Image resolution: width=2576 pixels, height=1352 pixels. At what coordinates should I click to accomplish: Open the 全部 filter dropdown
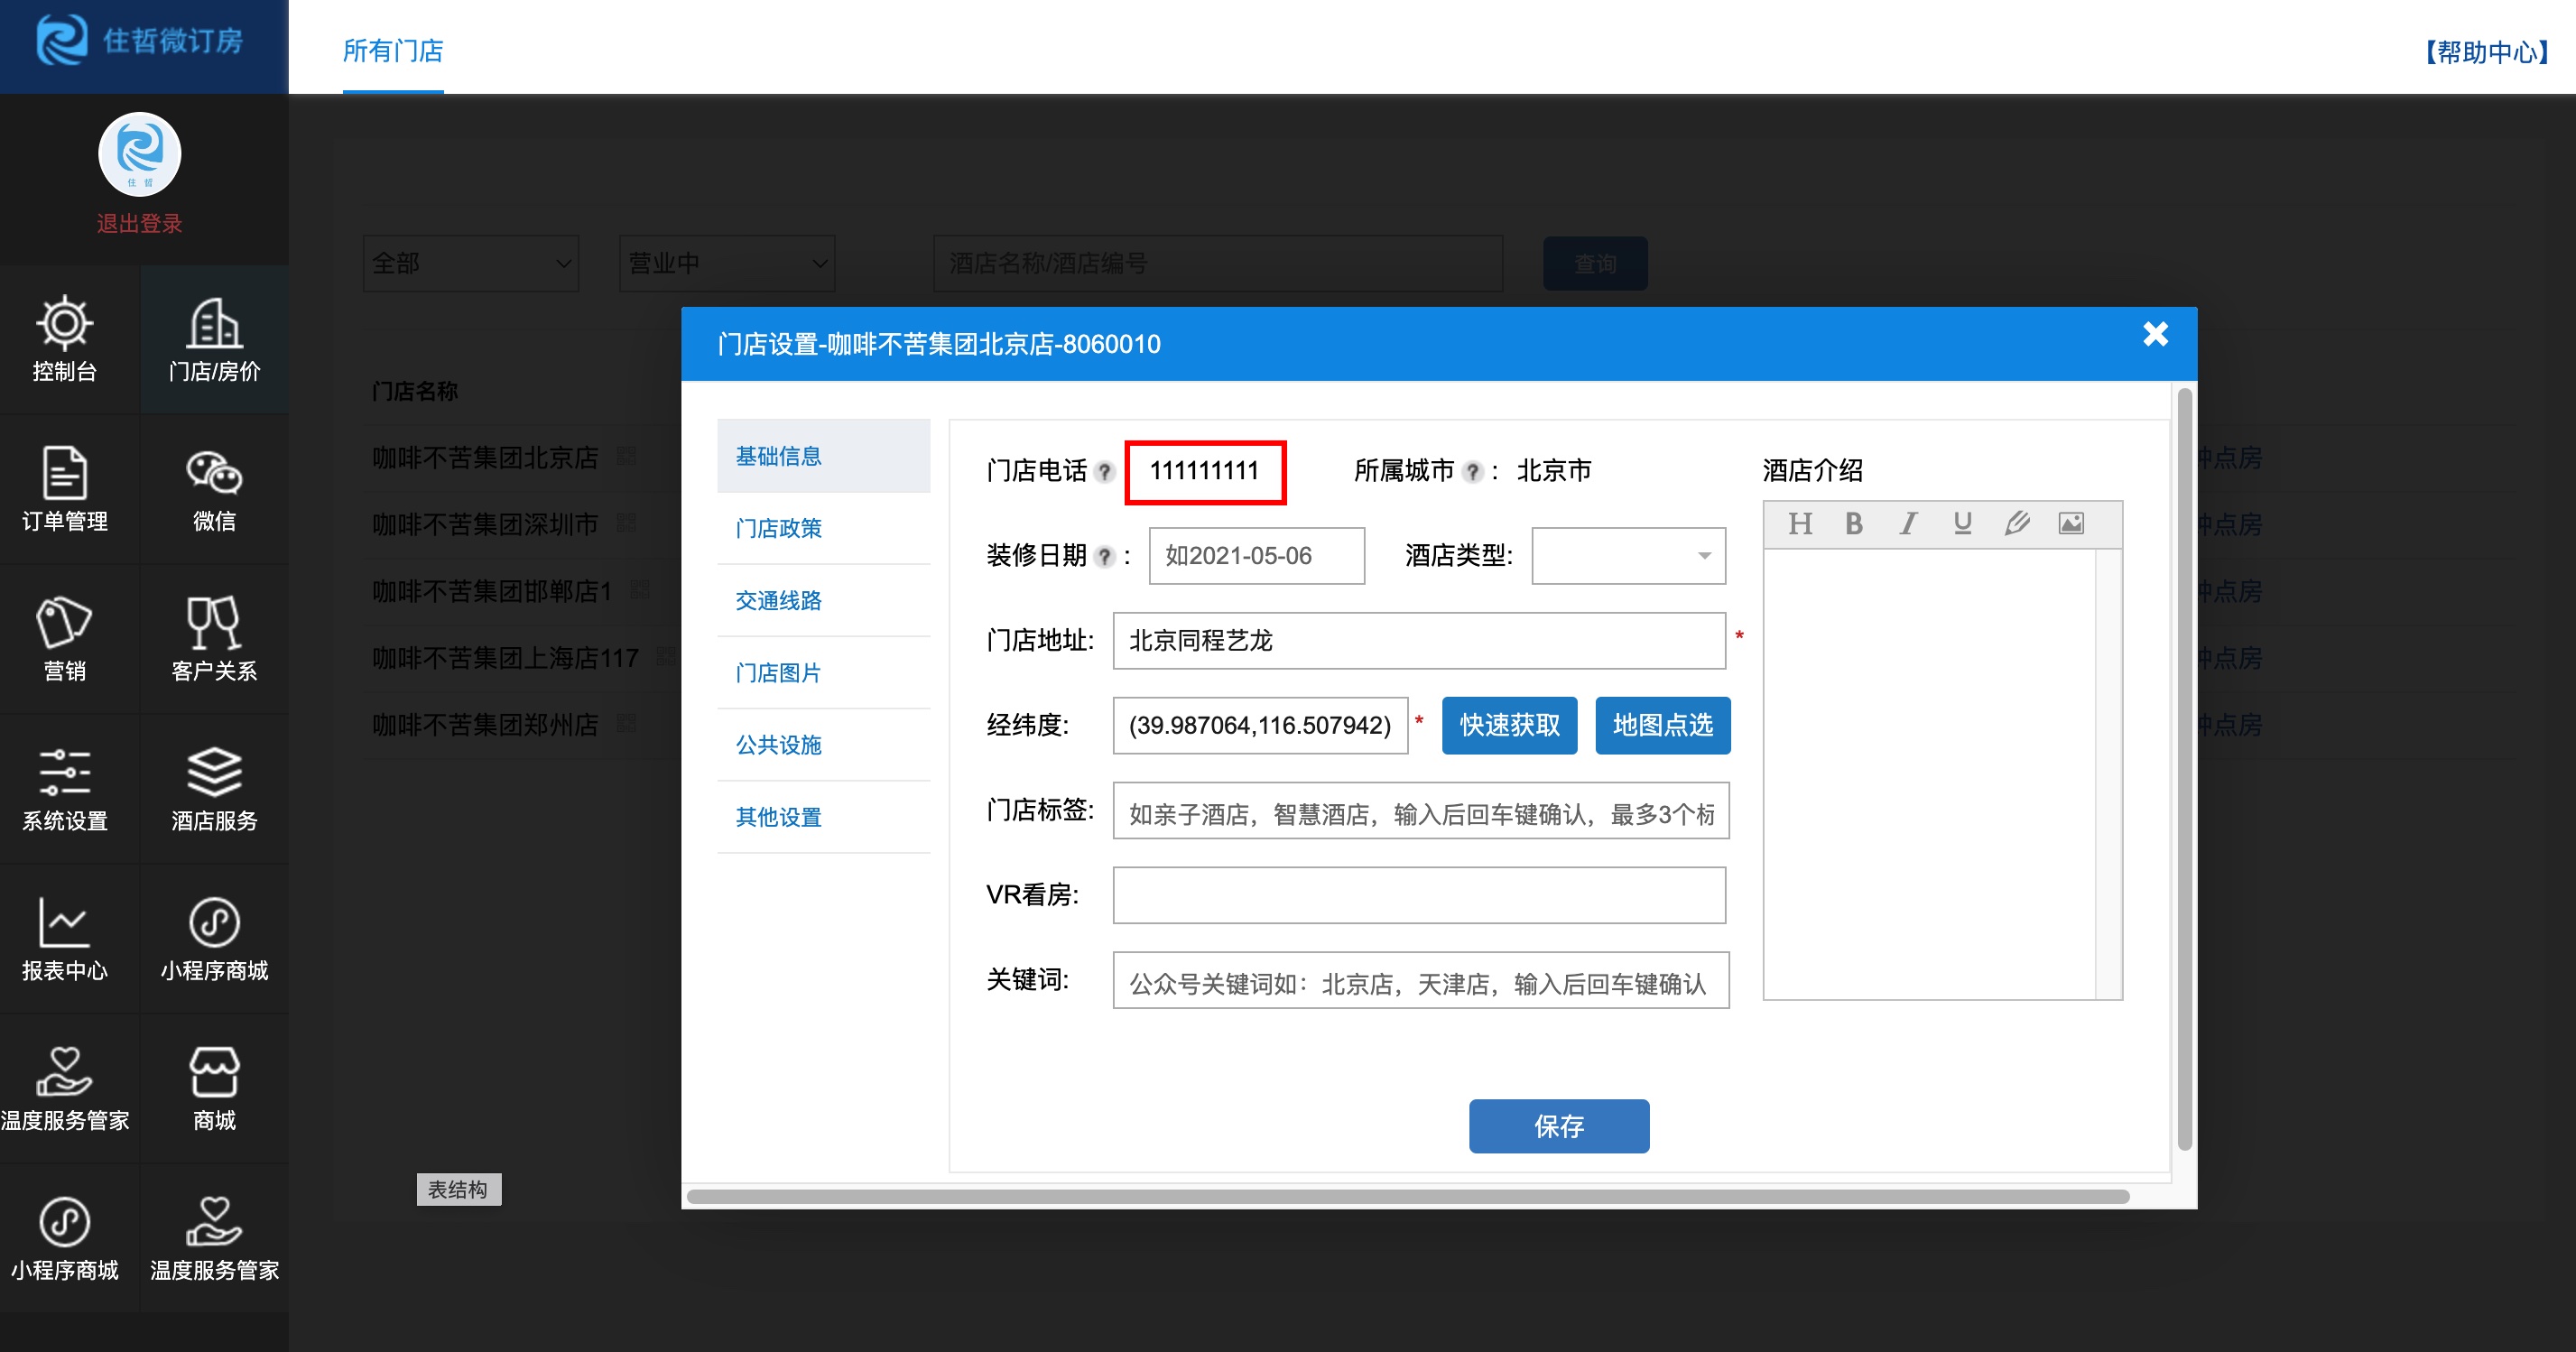pyautogui.click(x=470, y=264)
